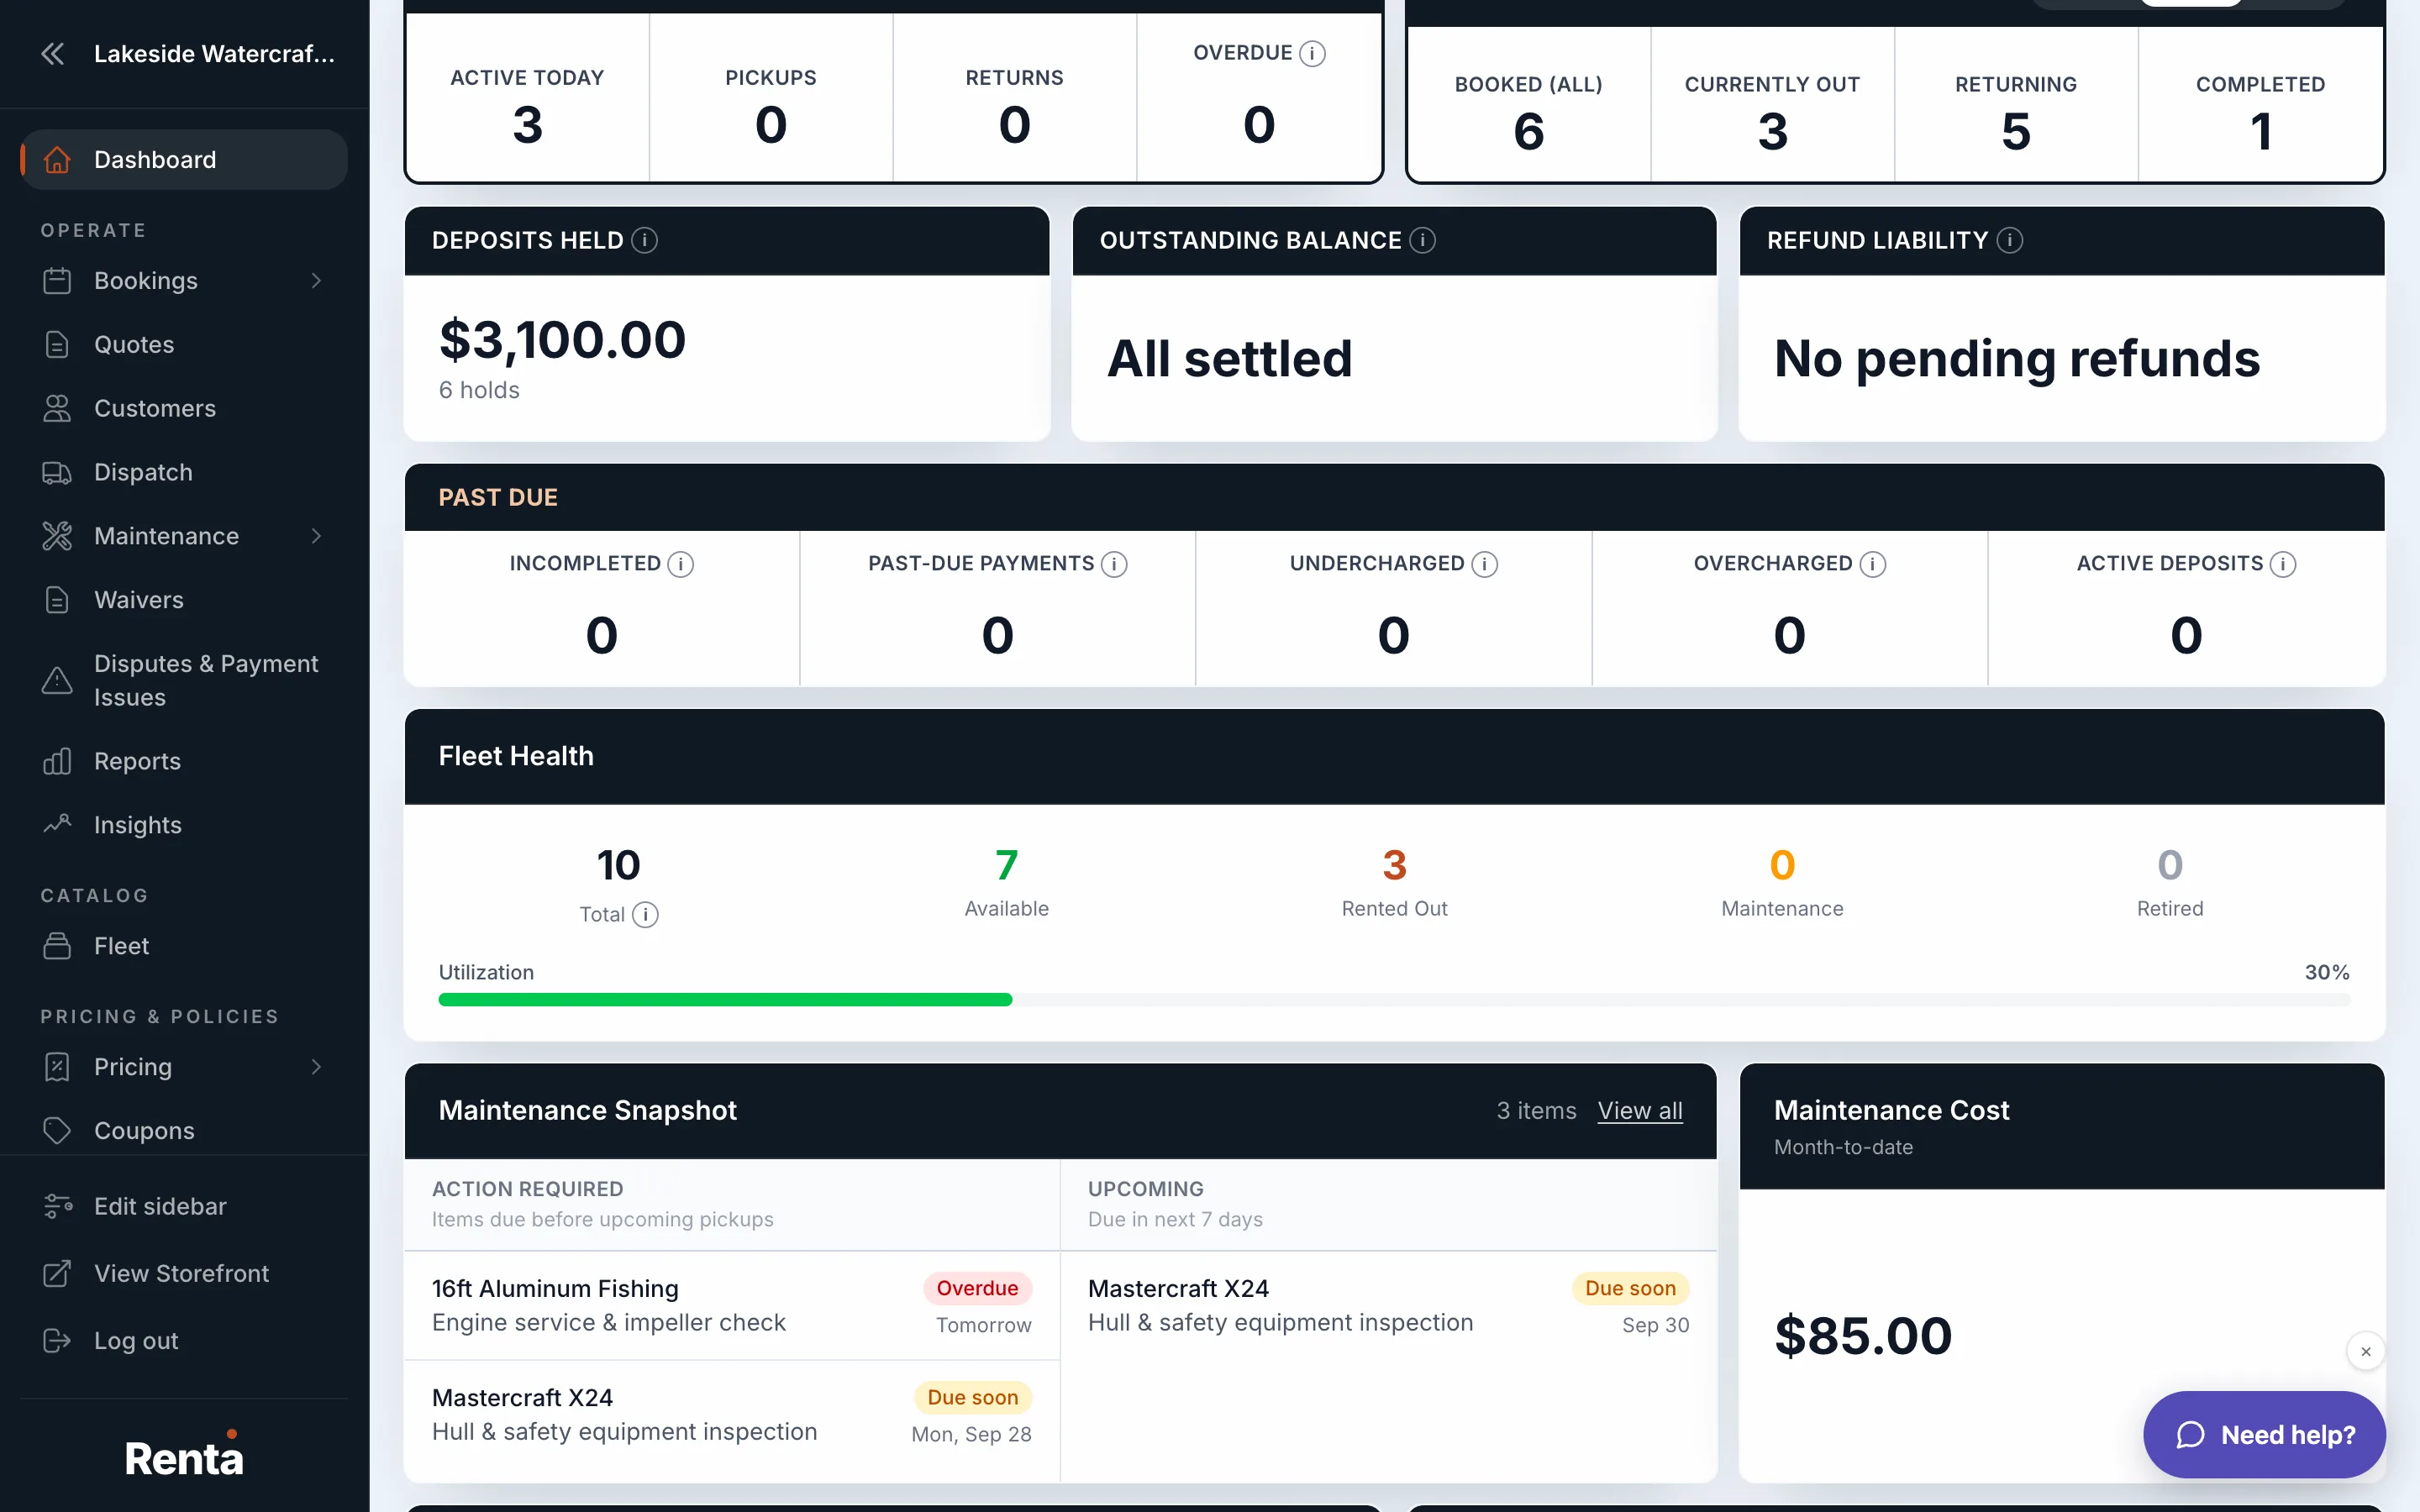Show info for Outstanding Balance
The height and width of the screenshot is (1512, 2420).
pos(1422,240)
